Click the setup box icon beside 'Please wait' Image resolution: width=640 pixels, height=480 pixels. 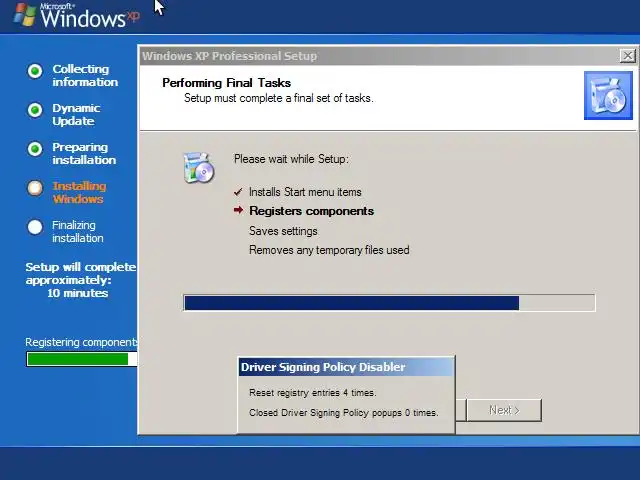click(x=199, y=167)
